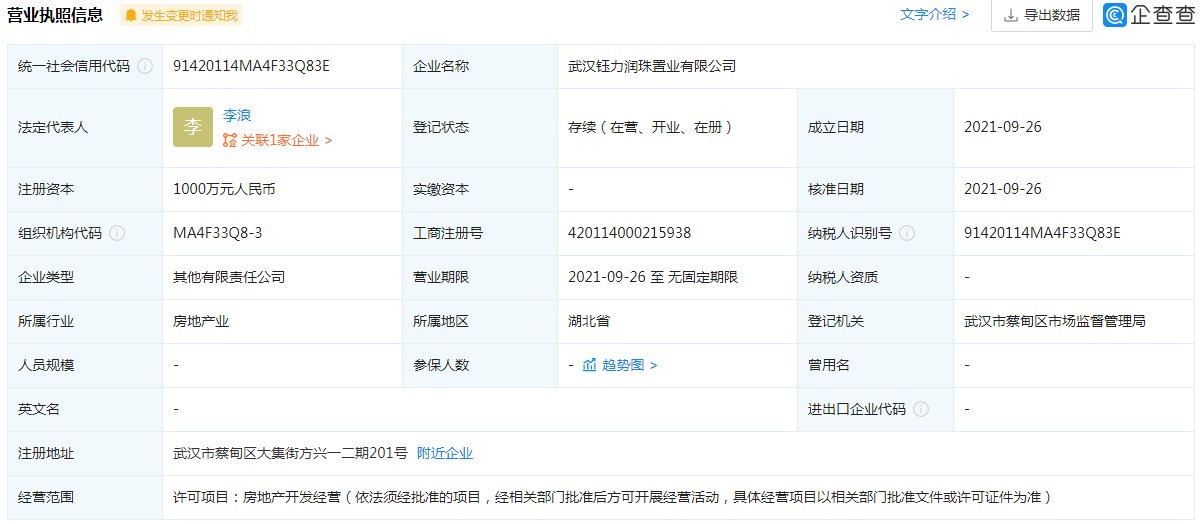Click 曾用名 label

[x=829, y=365]
